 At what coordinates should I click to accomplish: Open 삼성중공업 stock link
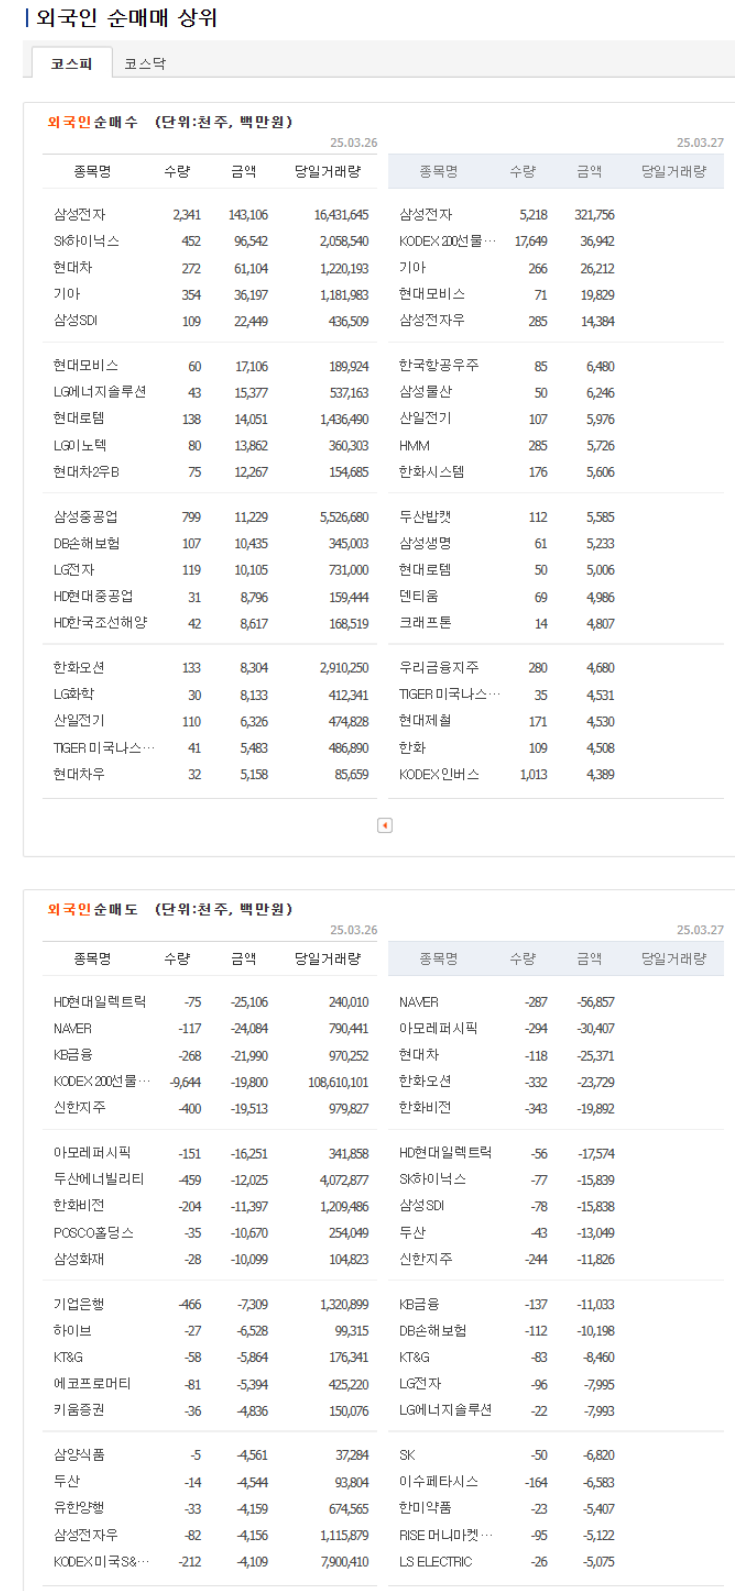coord(86,517)
